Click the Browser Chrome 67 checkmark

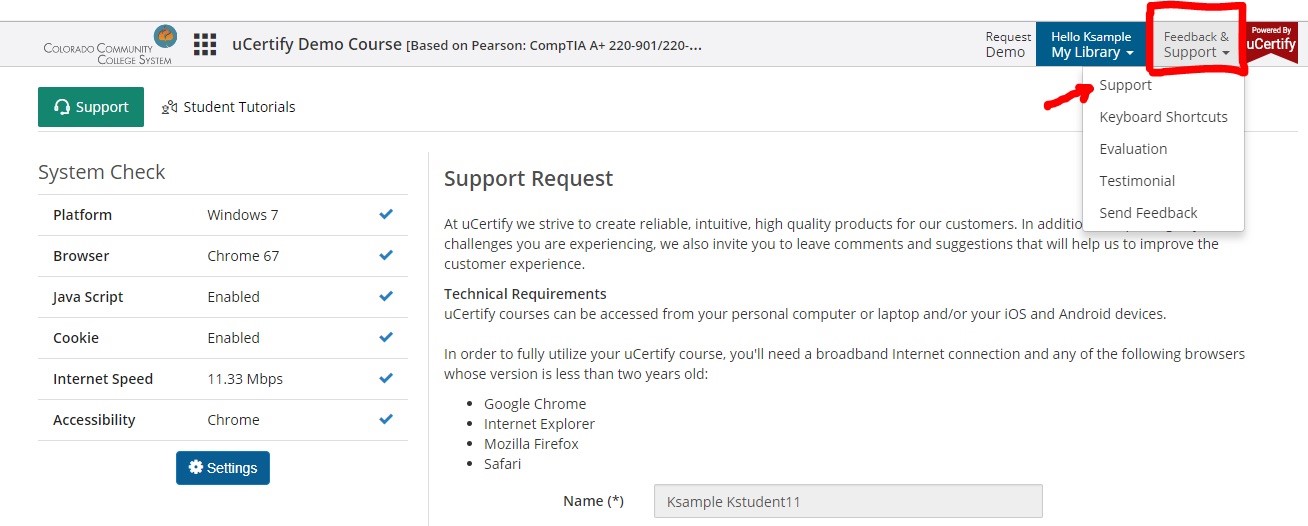pos(386,255)
